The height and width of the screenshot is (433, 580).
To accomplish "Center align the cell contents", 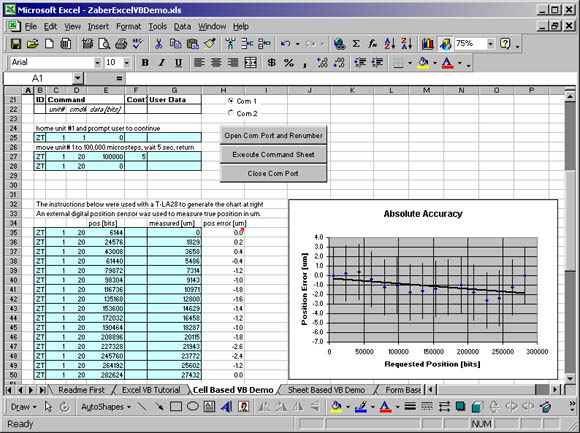I will [x=216, y=63].
